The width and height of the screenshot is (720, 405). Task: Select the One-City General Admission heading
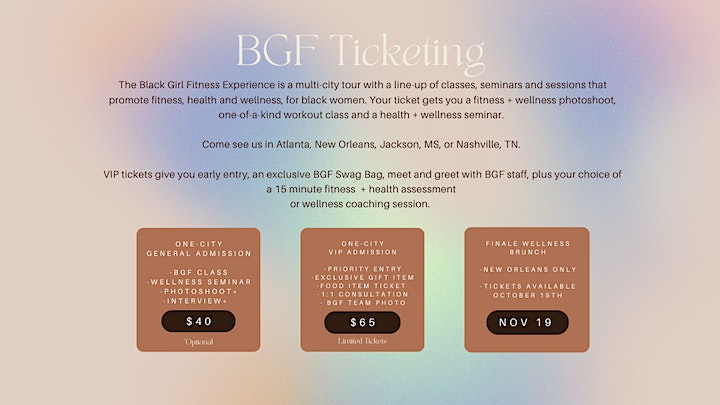pos(198,249)
